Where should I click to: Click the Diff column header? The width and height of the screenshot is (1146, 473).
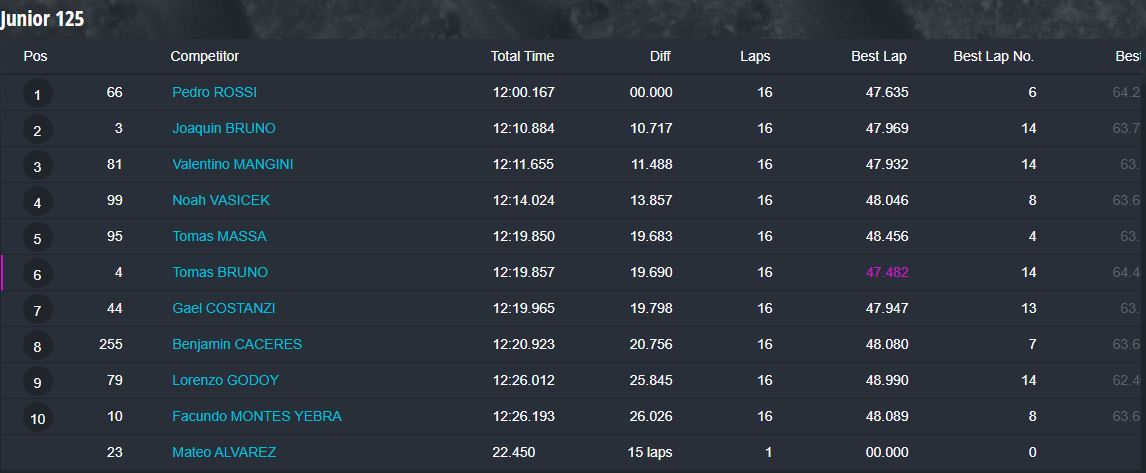coord(660,56)
